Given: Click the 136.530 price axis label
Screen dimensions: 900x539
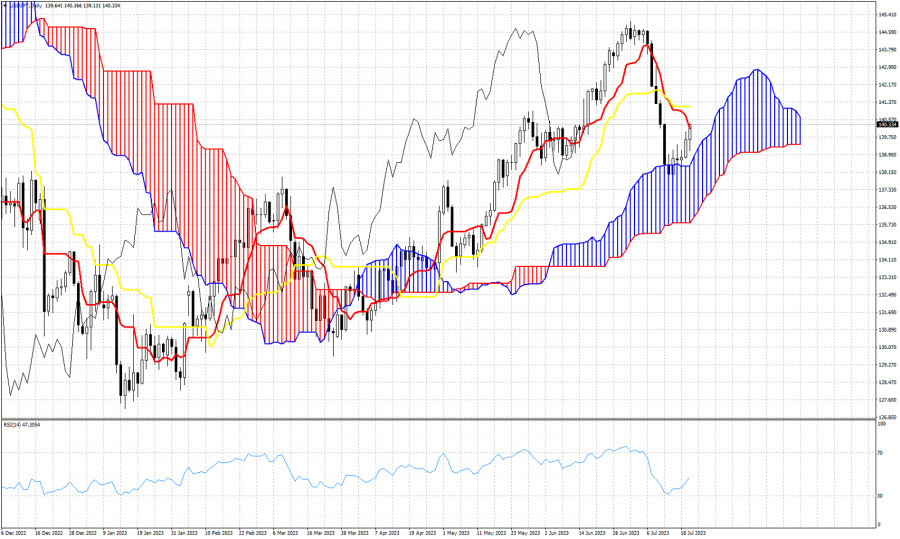Looking at the screenshot, I should [x=887, y=207].
